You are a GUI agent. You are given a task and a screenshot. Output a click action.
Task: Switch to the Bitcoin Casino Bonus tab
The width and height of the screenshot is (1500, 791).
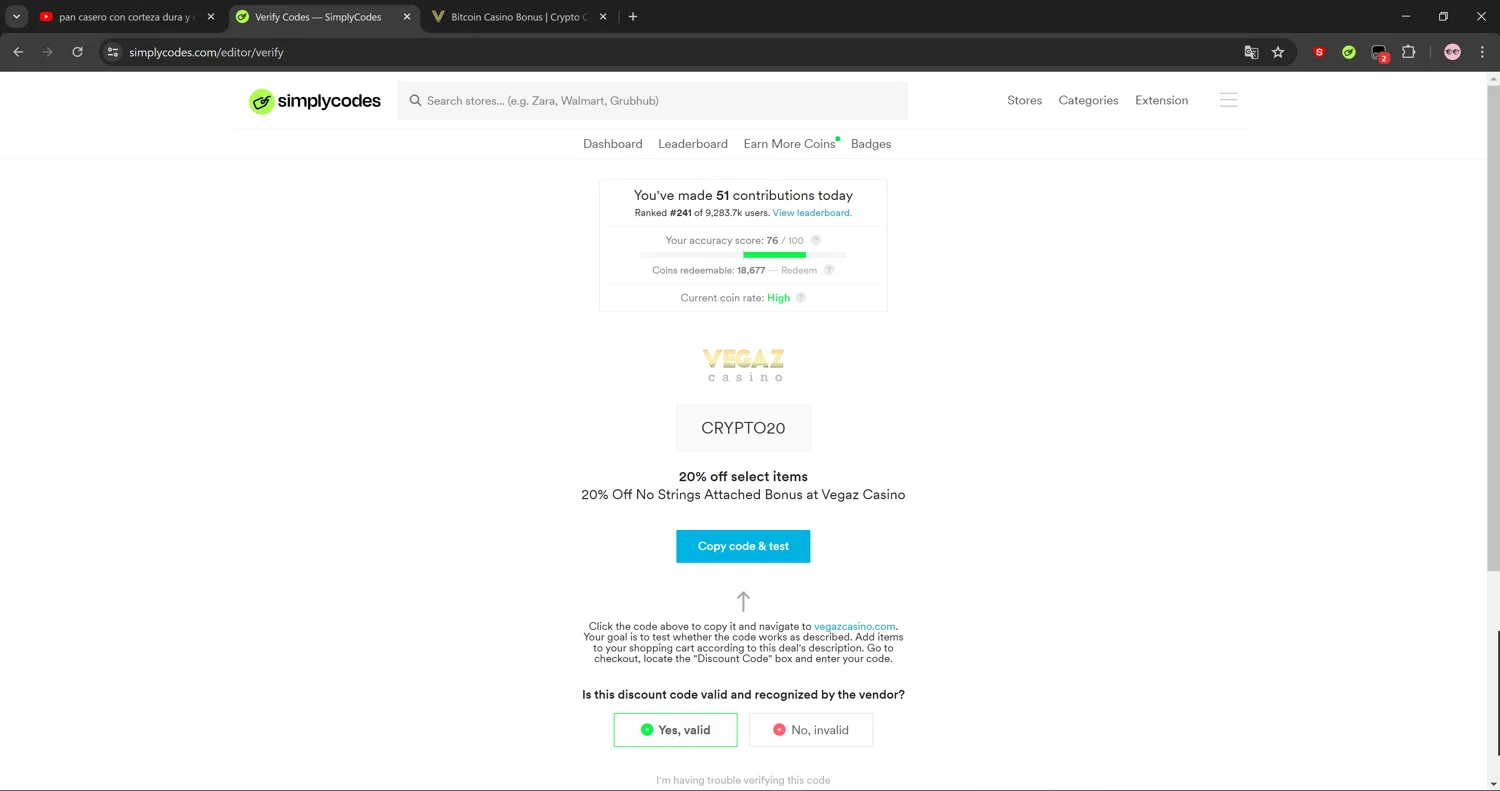(518, 17)
